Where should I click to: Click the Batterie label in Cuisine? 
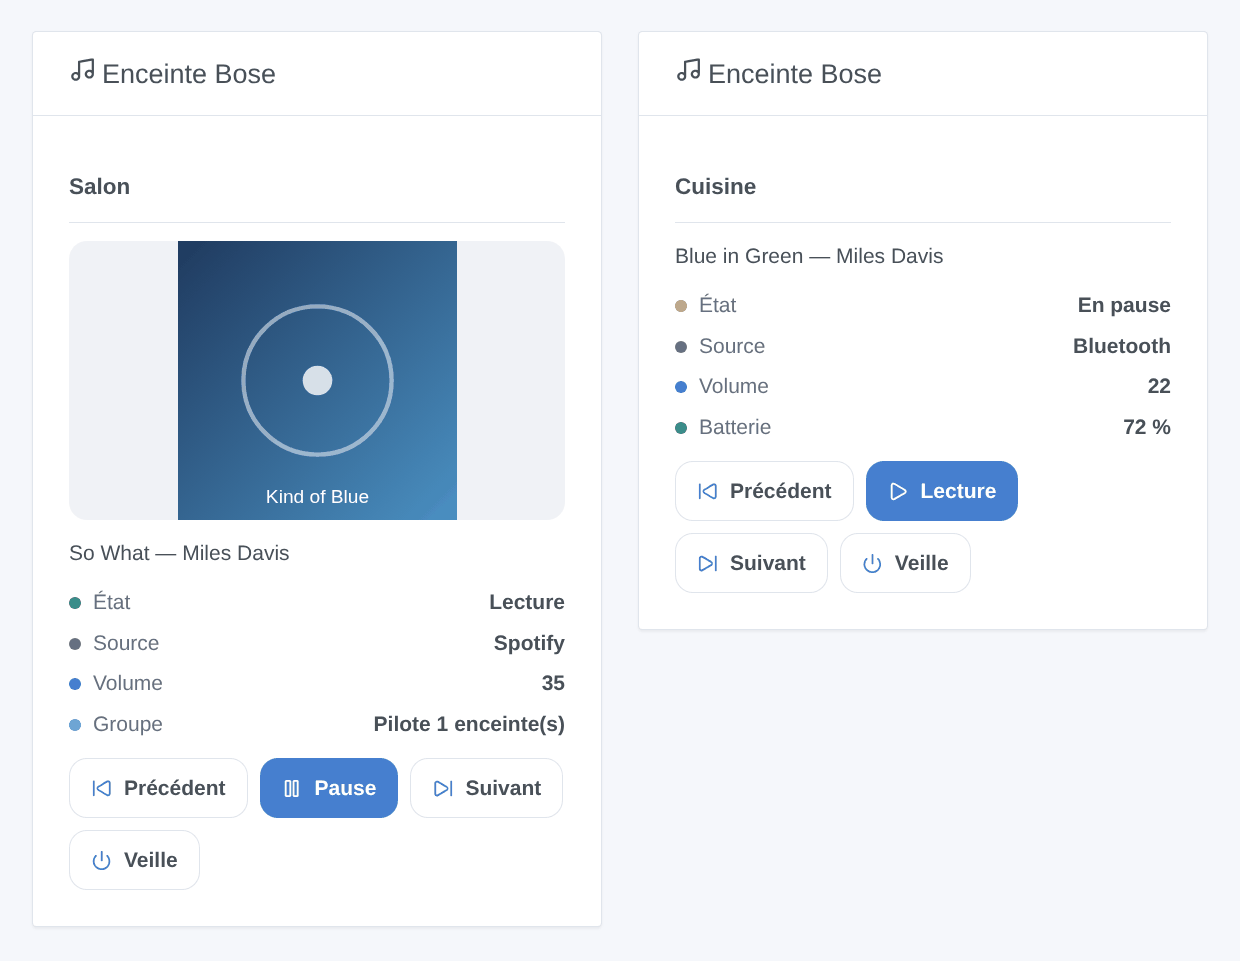735,427
